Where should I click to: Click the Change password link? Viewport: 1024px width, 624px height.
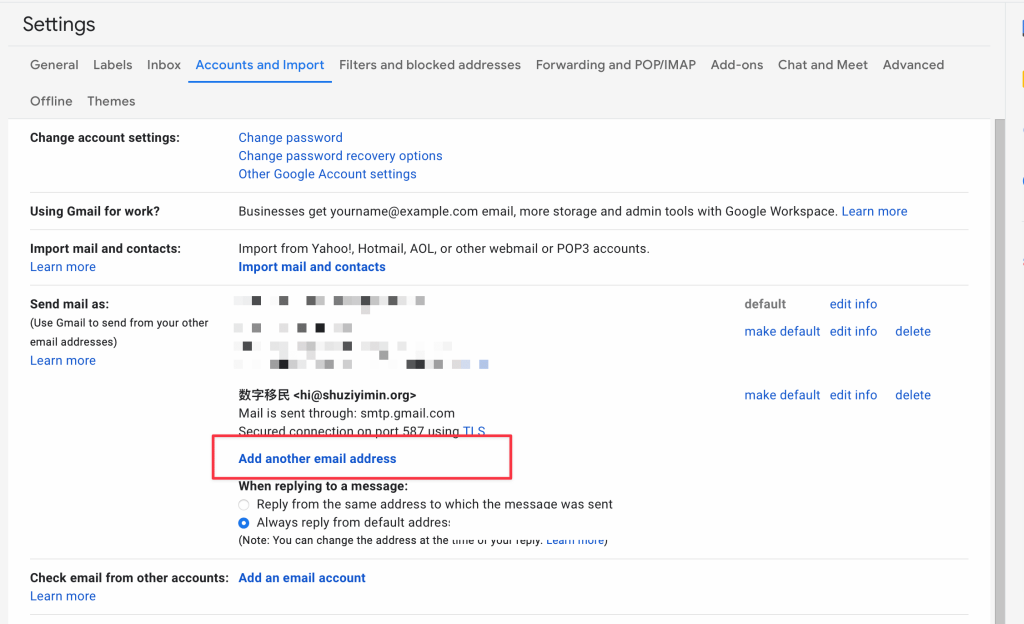tap(290, 138)
